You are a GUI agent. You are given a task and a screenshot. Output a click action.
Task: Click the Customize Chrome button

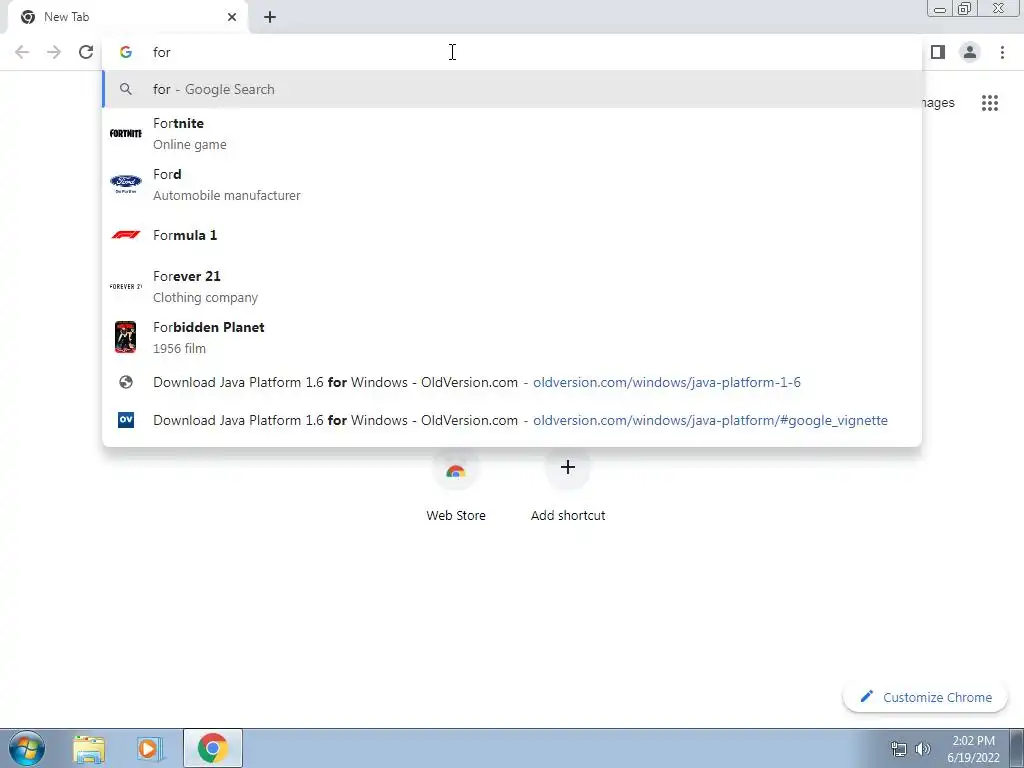click(926, 697)
